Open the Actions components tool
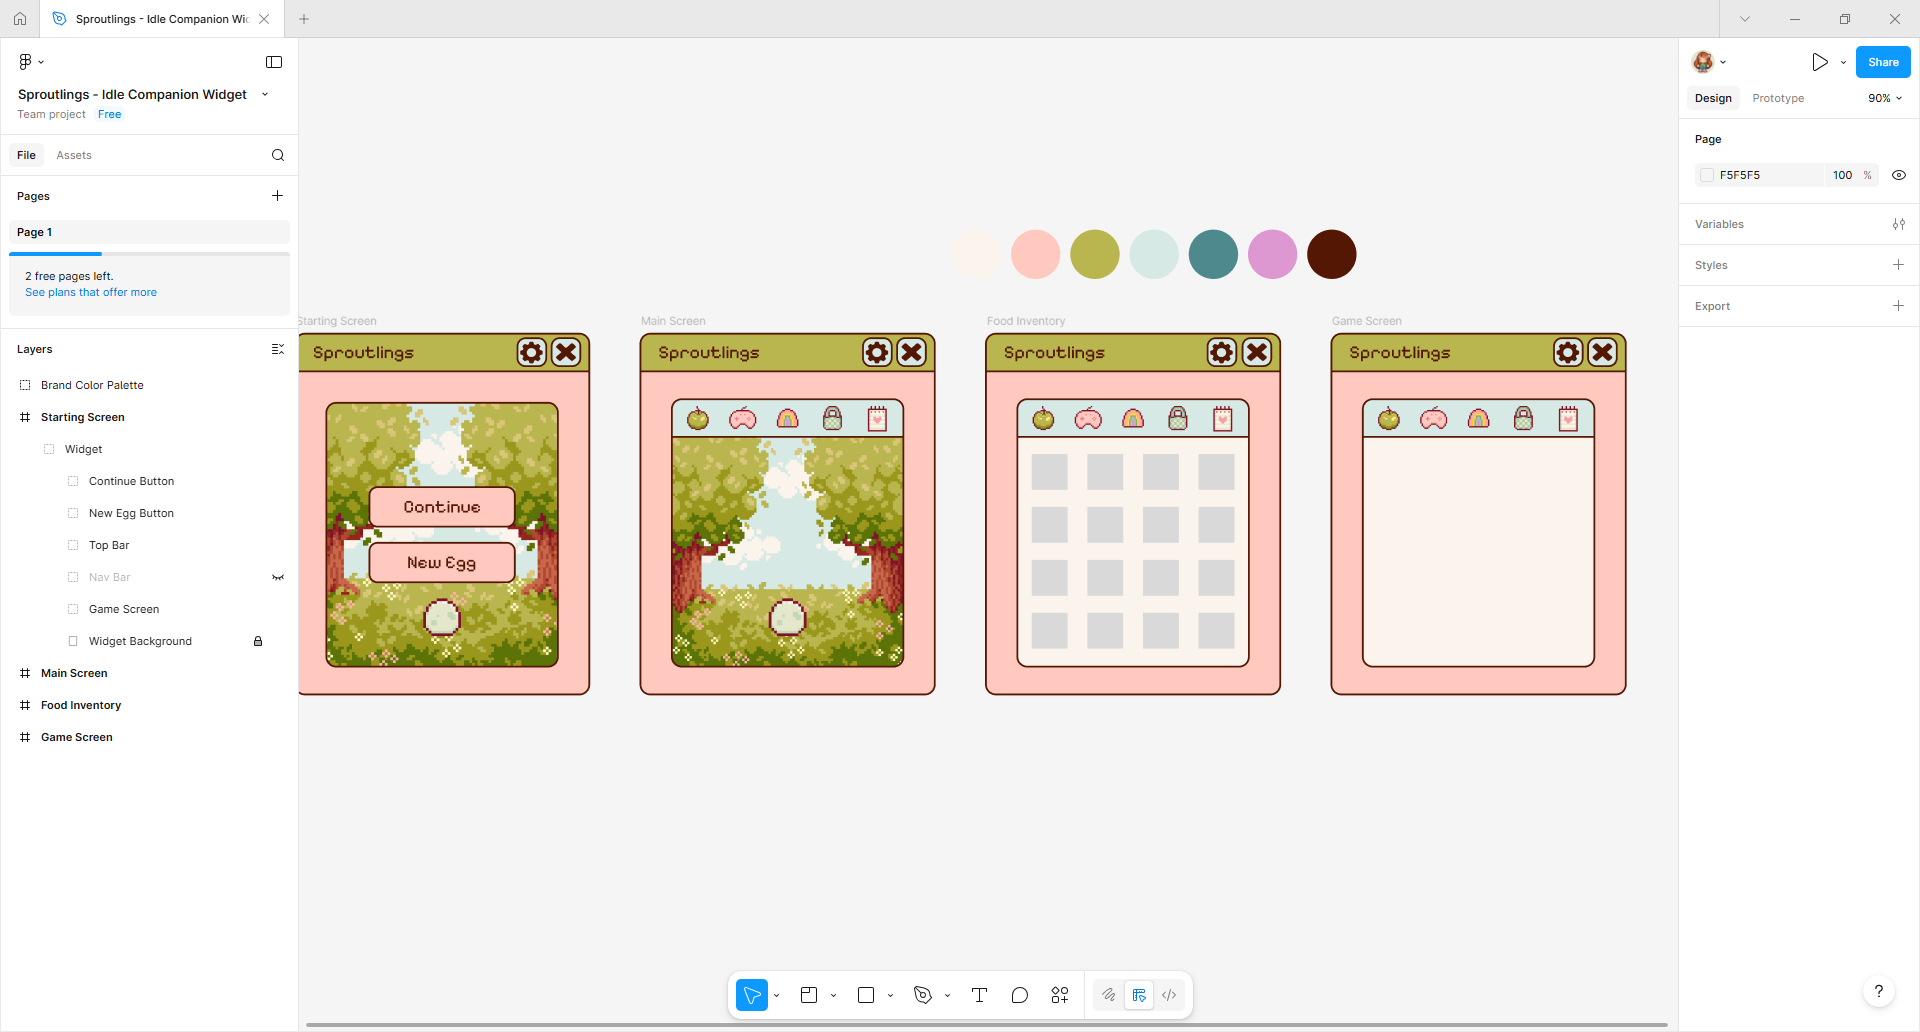Viewport: 1920px width, 1032px height. tap(1060, 995)
